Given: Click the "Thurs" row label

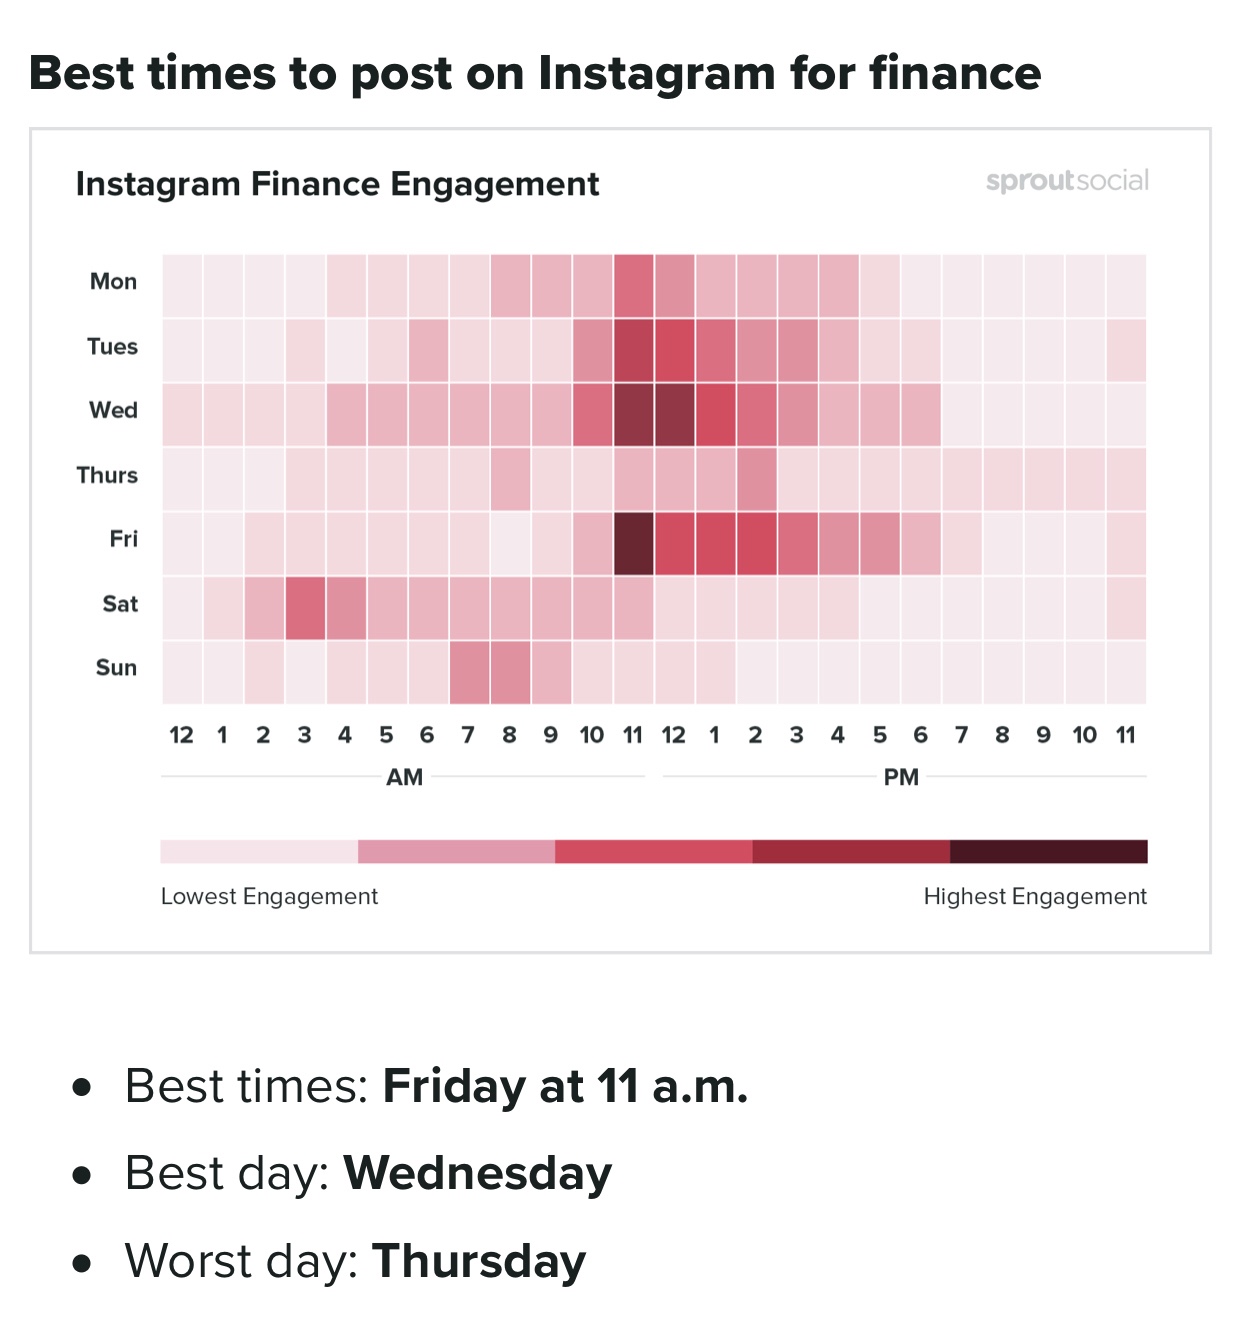Looking at the screenshot, I should [x=107, y=475].
